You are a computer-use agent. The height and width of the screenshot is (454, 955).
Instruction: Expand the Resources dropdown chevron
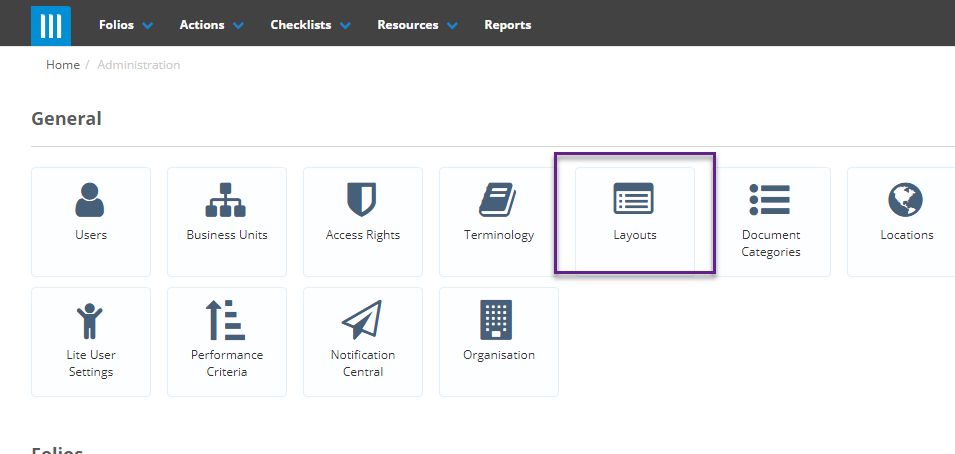[x=452, y=26]
